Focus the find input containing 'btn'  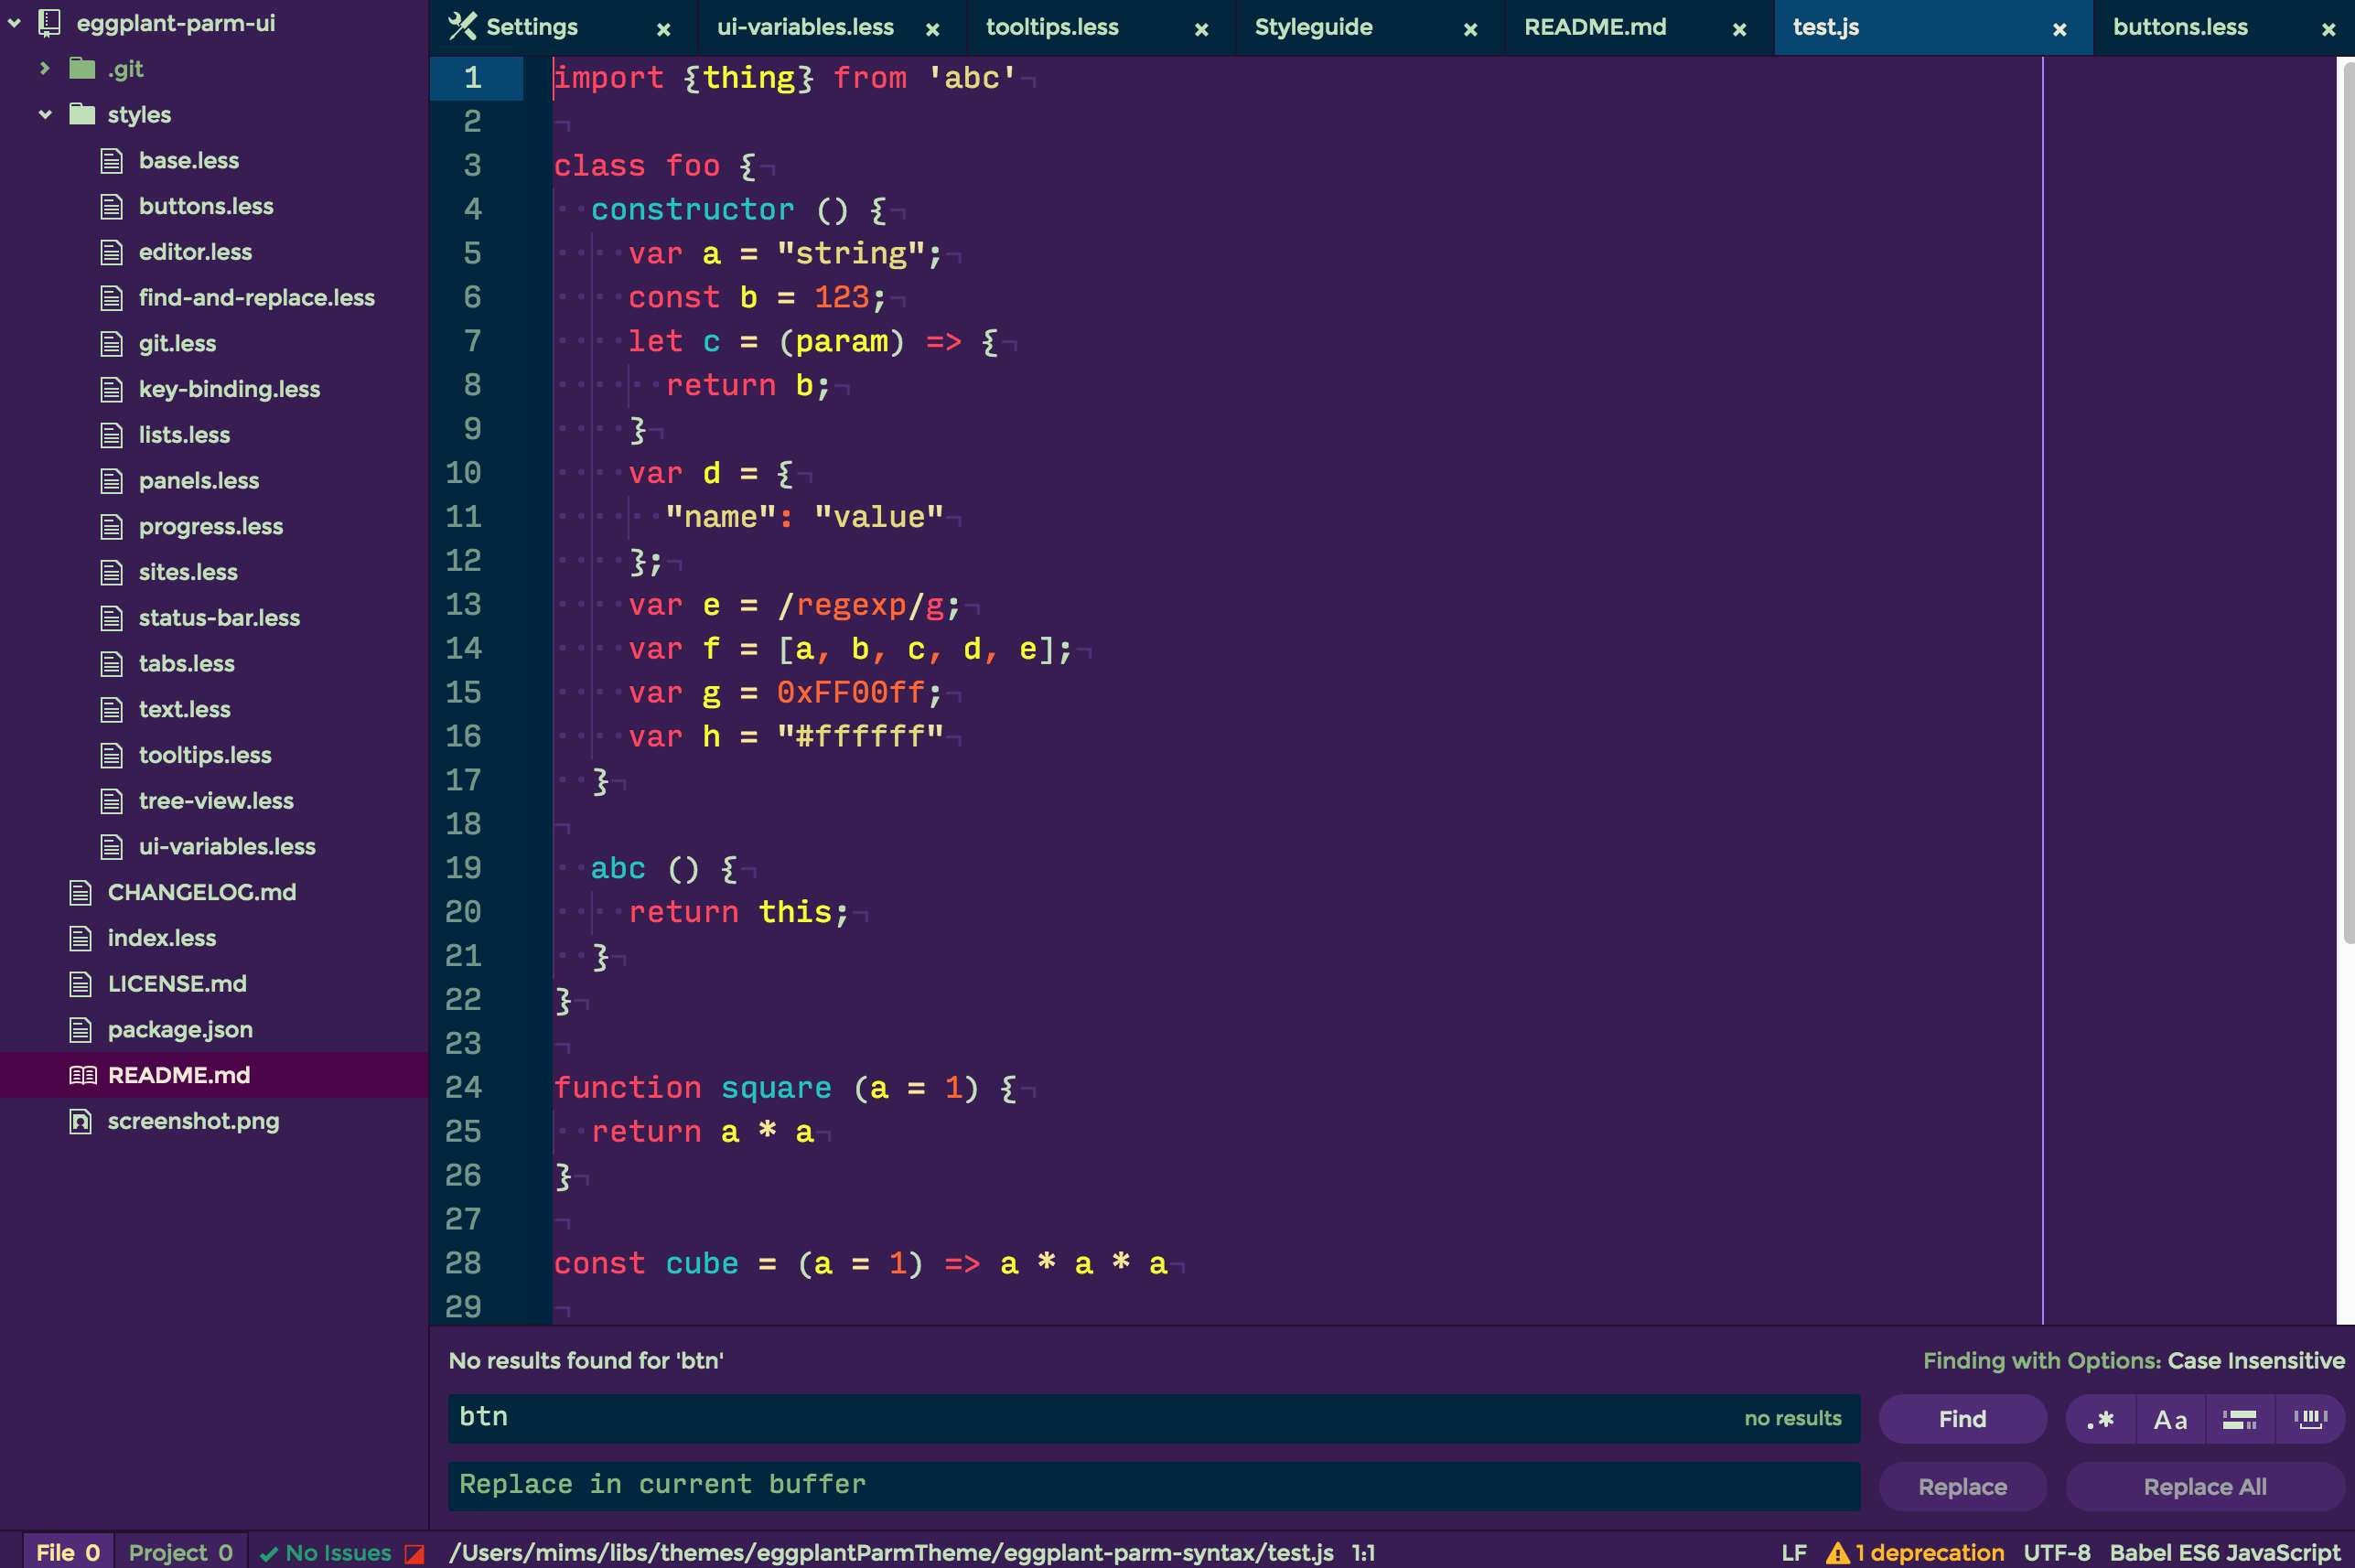[x=1154, y=1418]
